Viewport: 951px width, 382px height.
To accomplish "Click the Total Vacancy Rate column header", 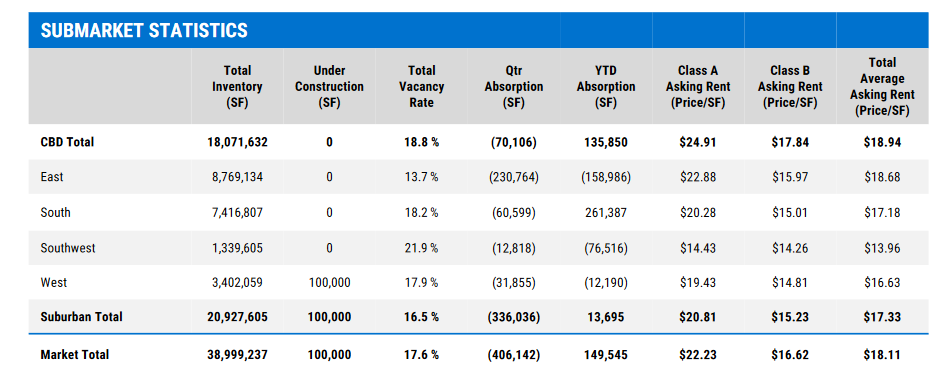I will pos(422,87).
